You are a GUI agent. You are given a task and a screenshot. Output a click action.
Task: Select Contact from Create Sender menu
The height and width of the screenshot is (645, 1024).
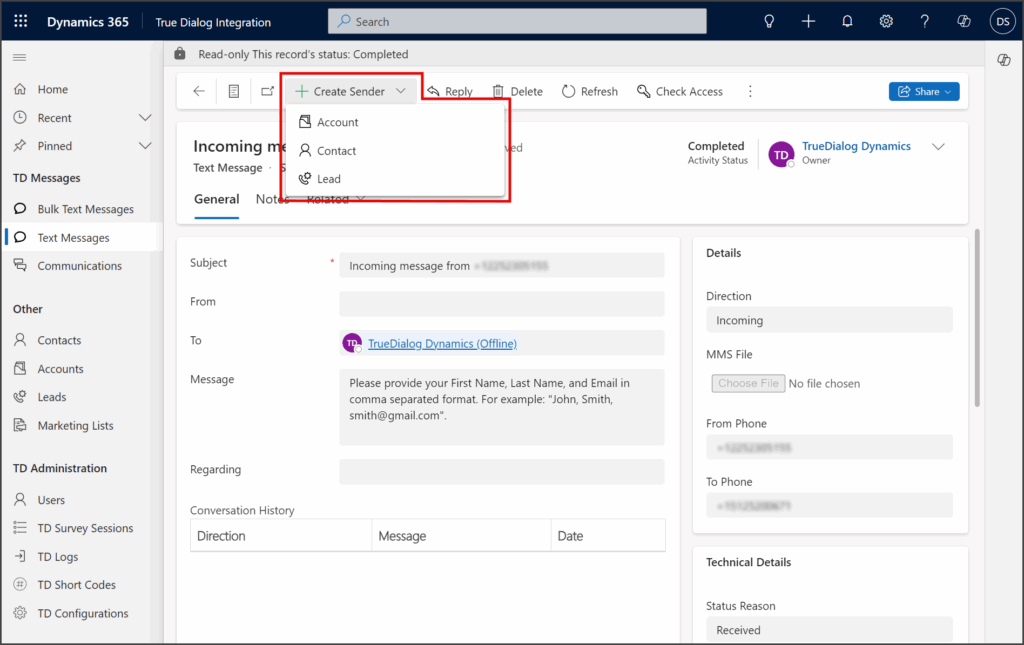[x=395, y=151]
